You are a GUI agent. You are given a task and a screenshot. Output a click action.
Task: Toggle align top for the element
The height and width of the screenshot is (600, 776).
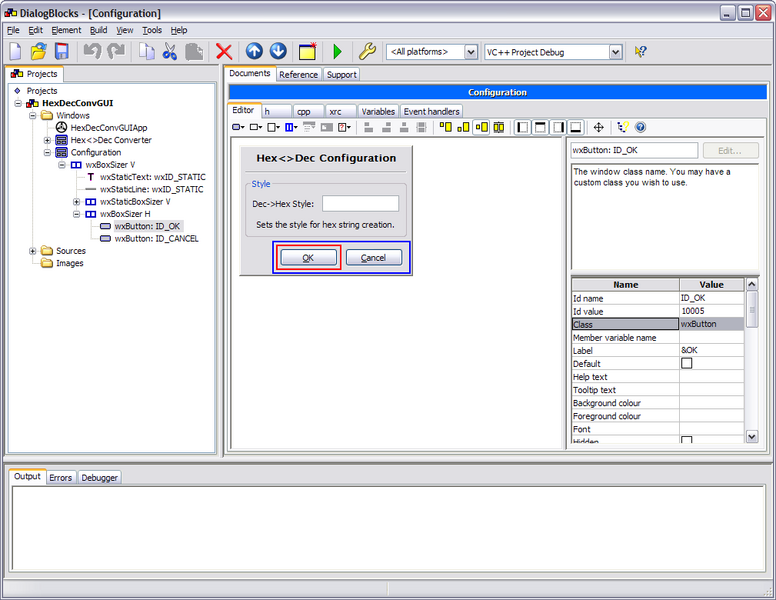tap(445, 127)
